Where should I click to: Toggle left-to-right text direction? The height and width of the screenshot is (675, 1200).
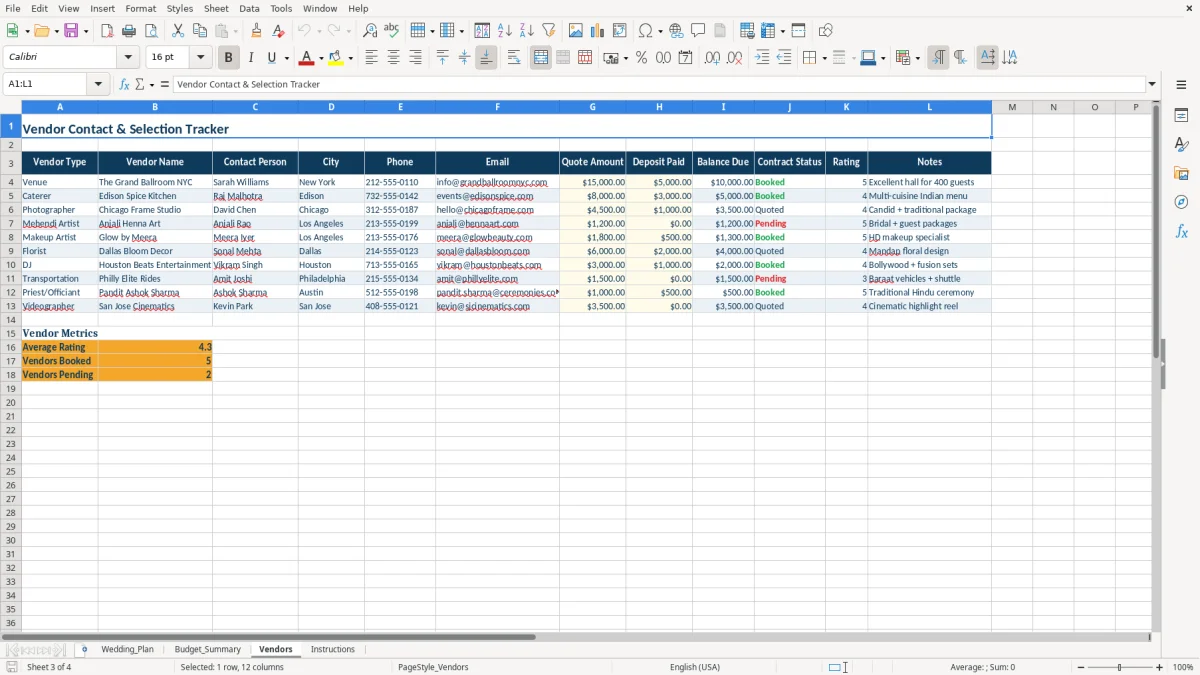click(x=938, y=58)
